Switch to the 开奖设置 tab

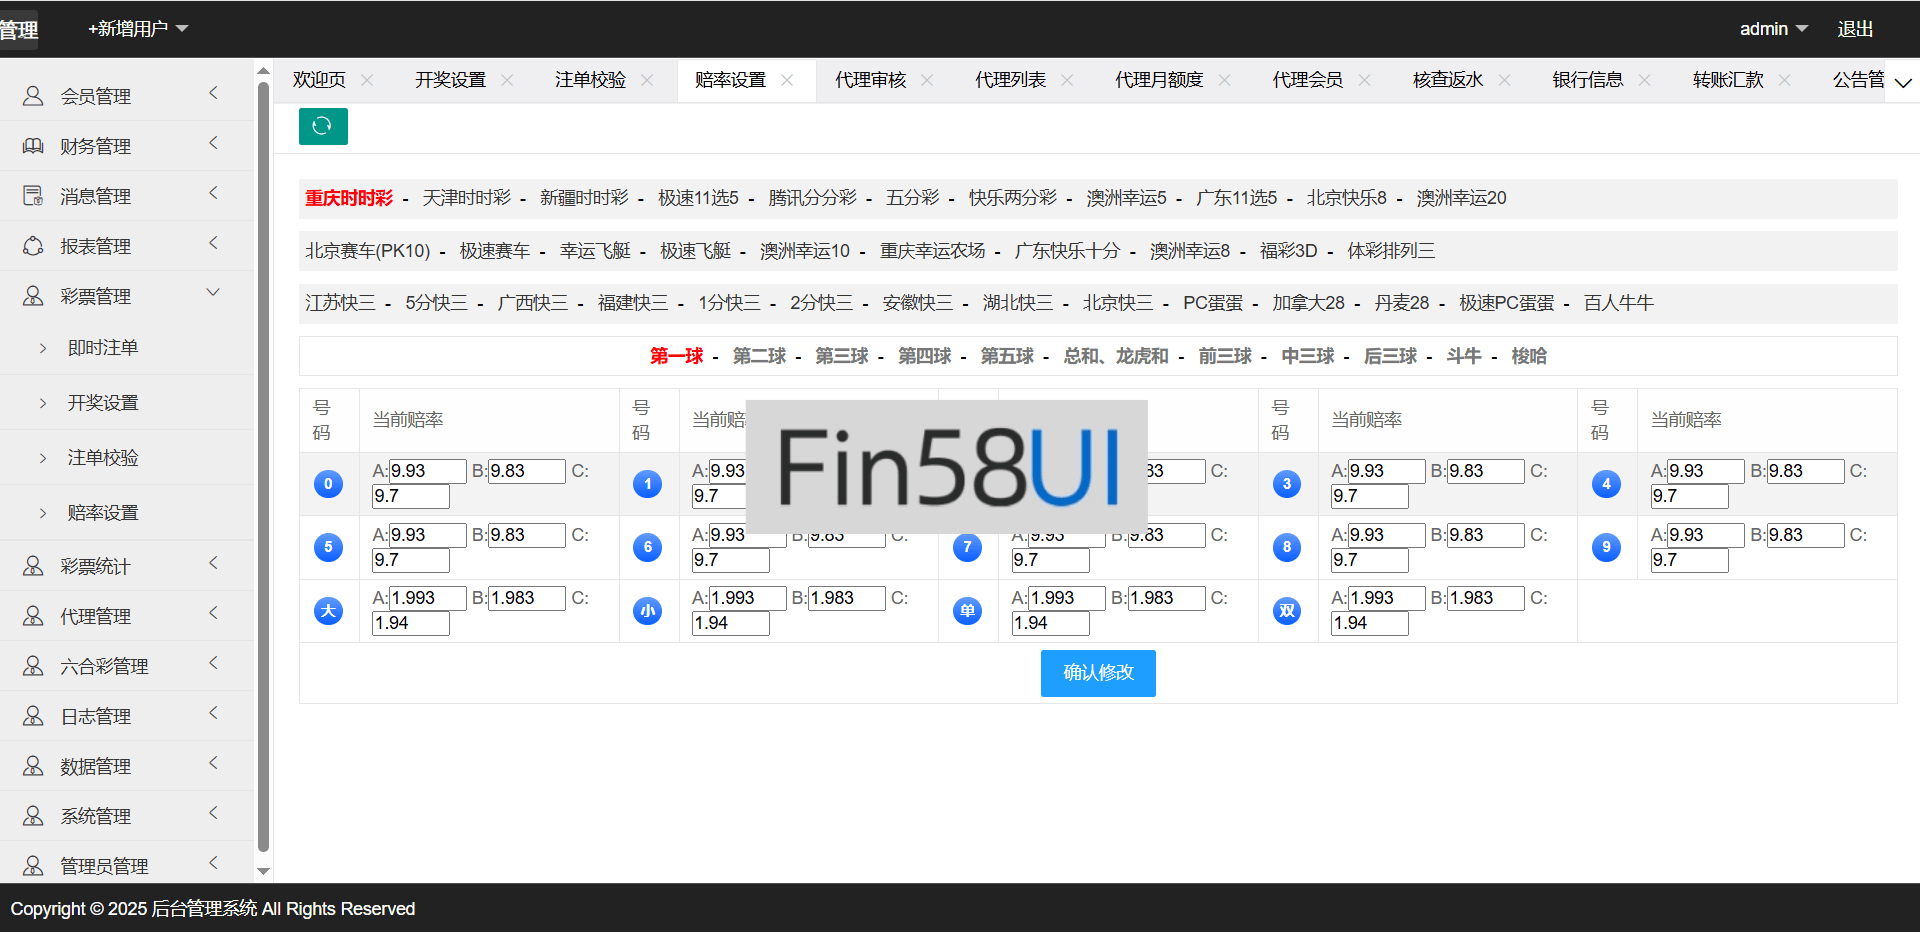tap(450, 80)
